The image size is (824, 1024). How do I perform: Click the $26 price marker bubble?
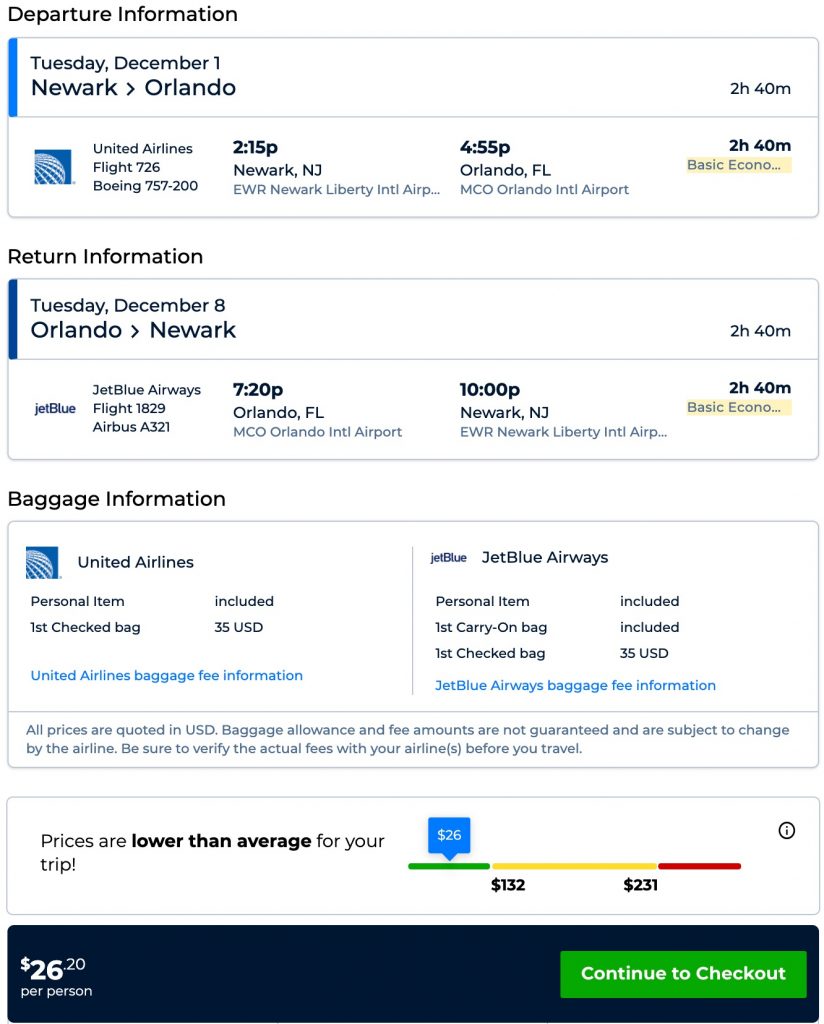pos(449,835)
